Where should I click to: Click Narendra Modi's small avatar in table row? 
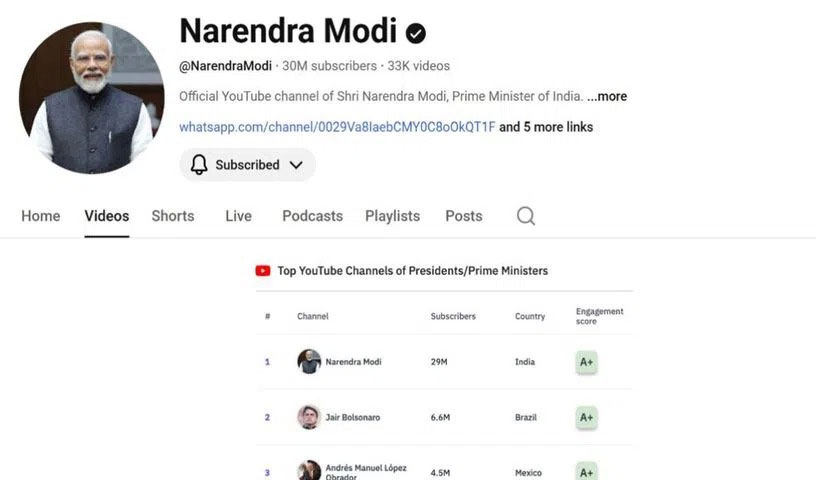pos(309,361)
